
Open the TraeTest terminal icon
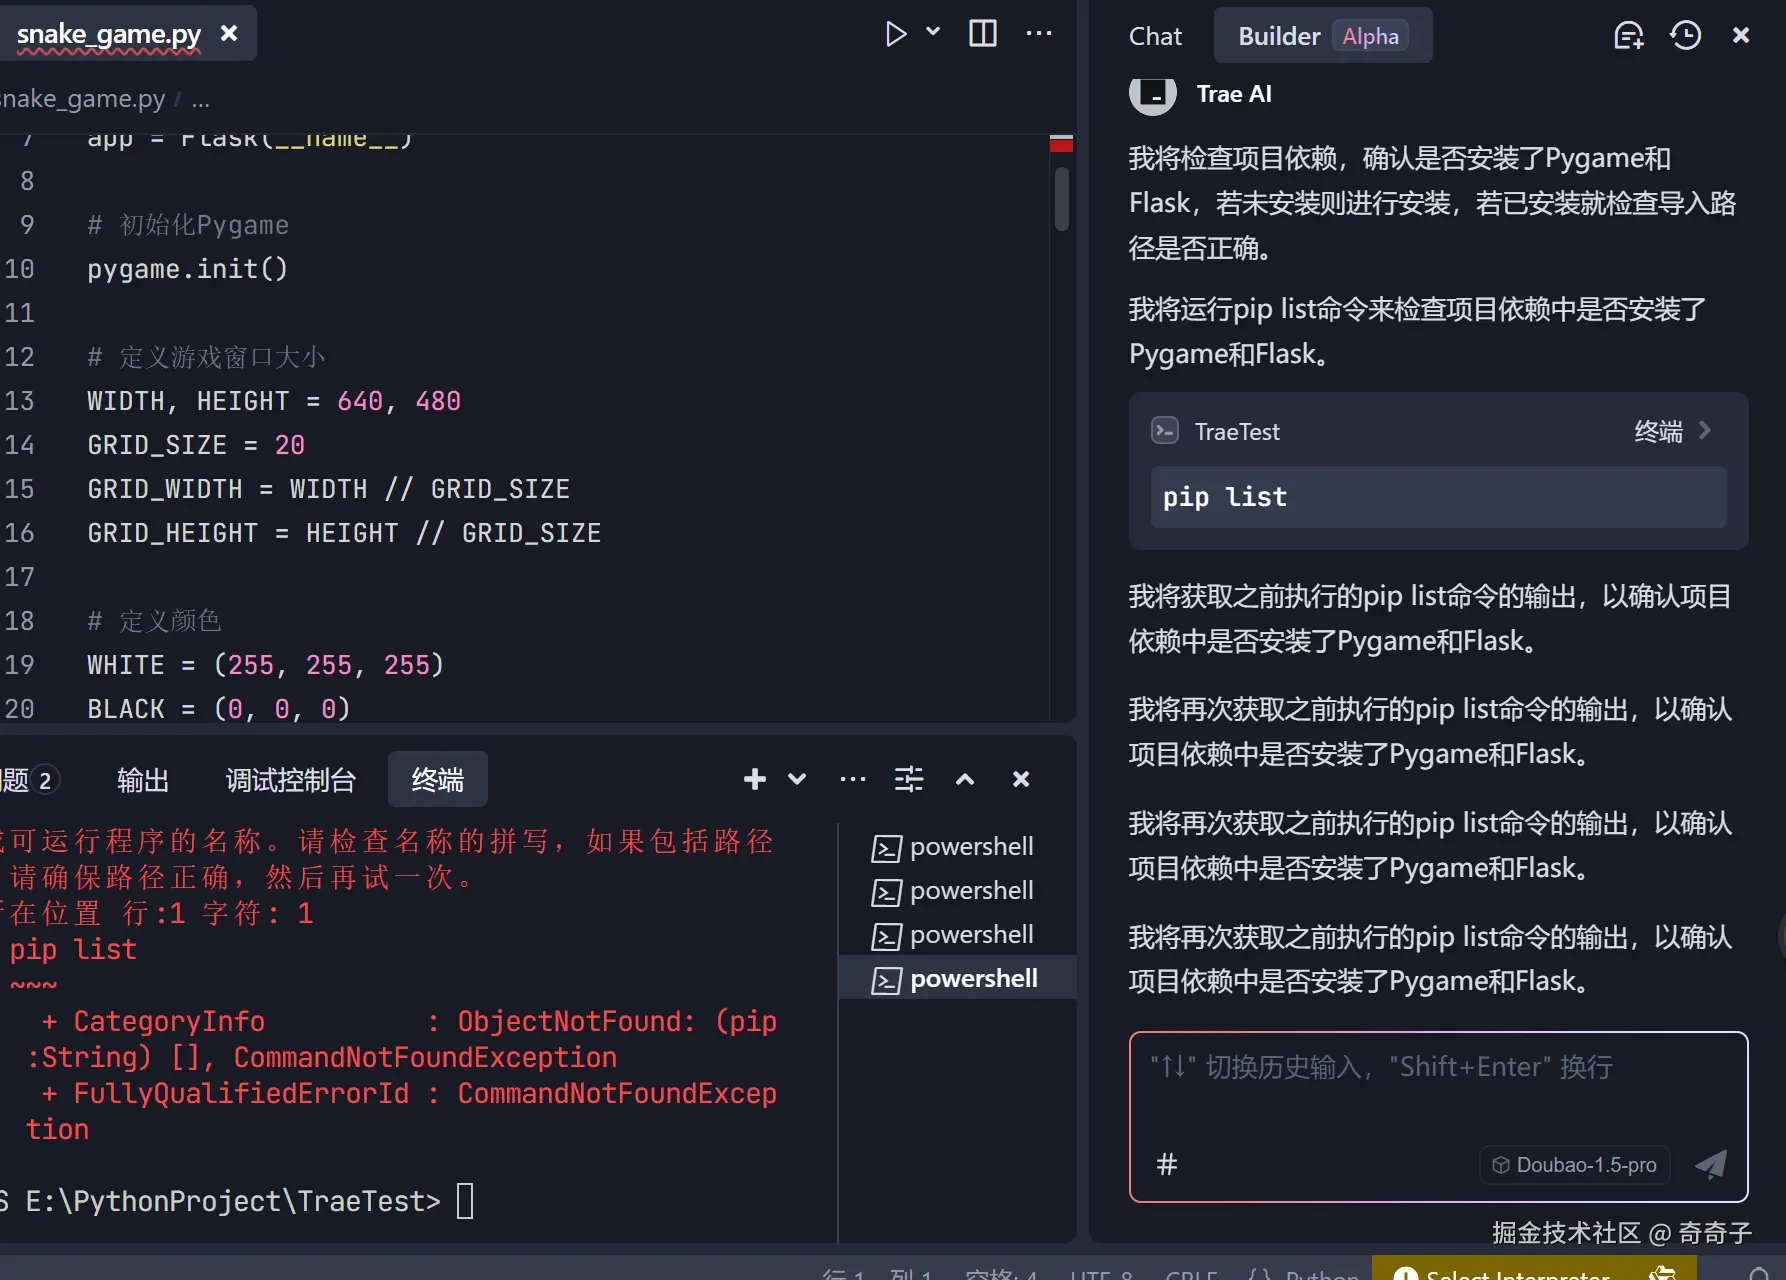(1165, 431)
